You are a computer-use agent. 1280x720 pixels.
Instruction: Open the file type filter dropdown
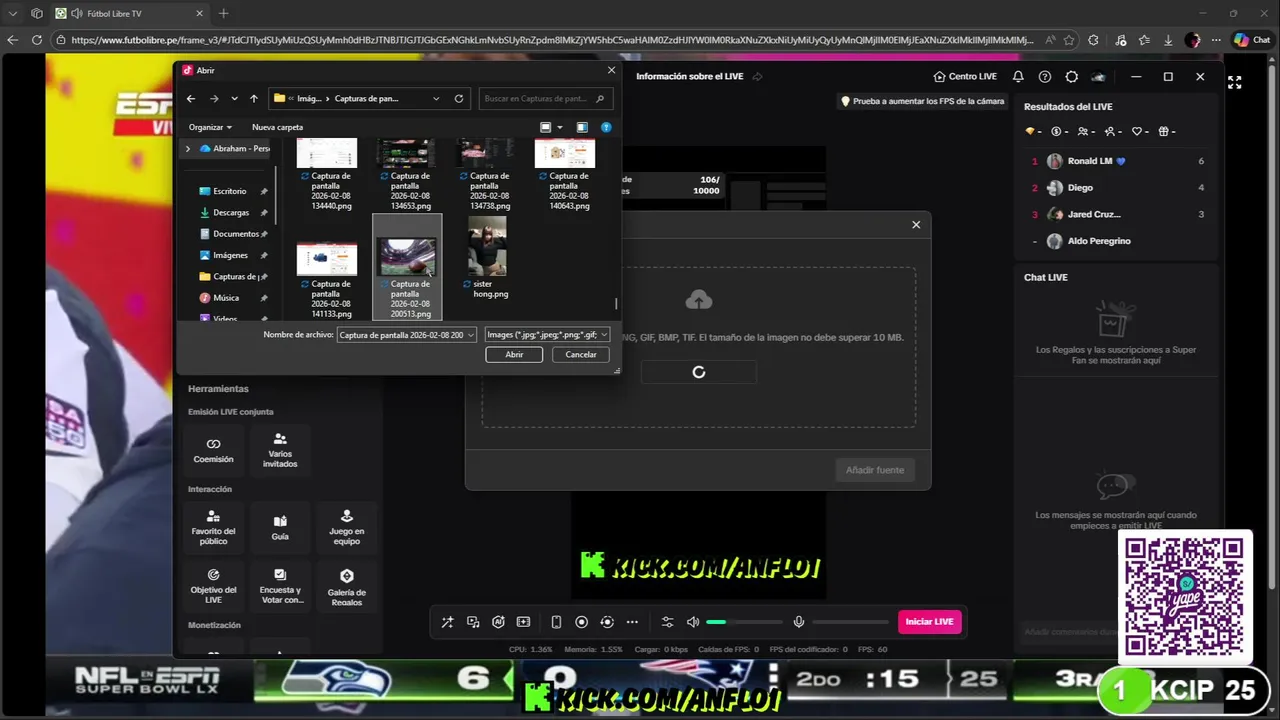coord(547,335)
